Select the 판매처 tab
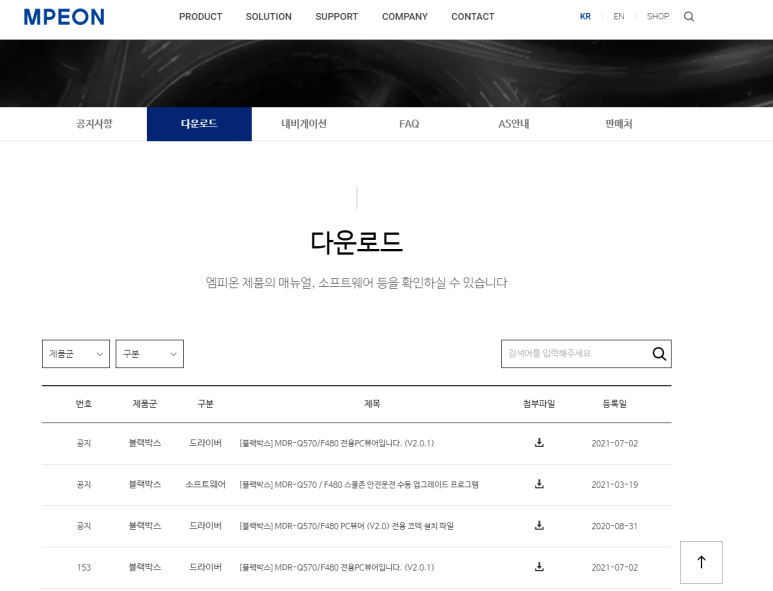The height and width of the screenshot is (591, 773). 619,124
